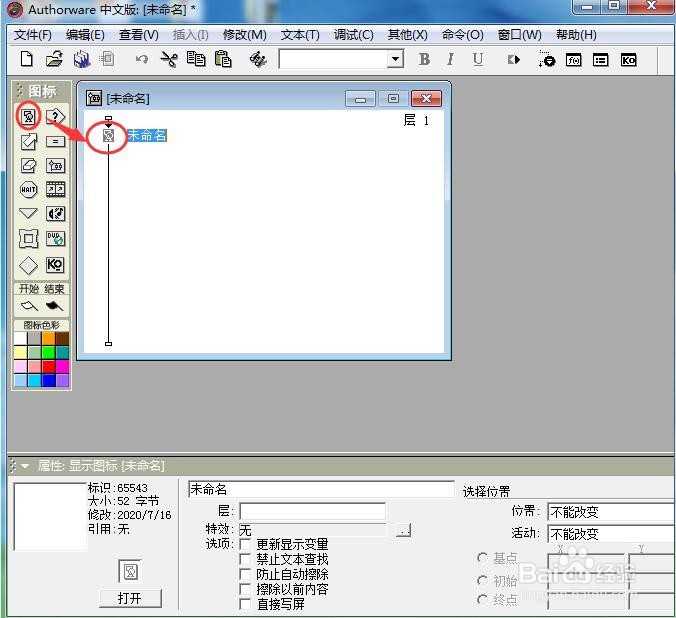The width and height of the screenshot is (676, 618).
Task: Open the 文本(T) menu
Action: (300, 35)
